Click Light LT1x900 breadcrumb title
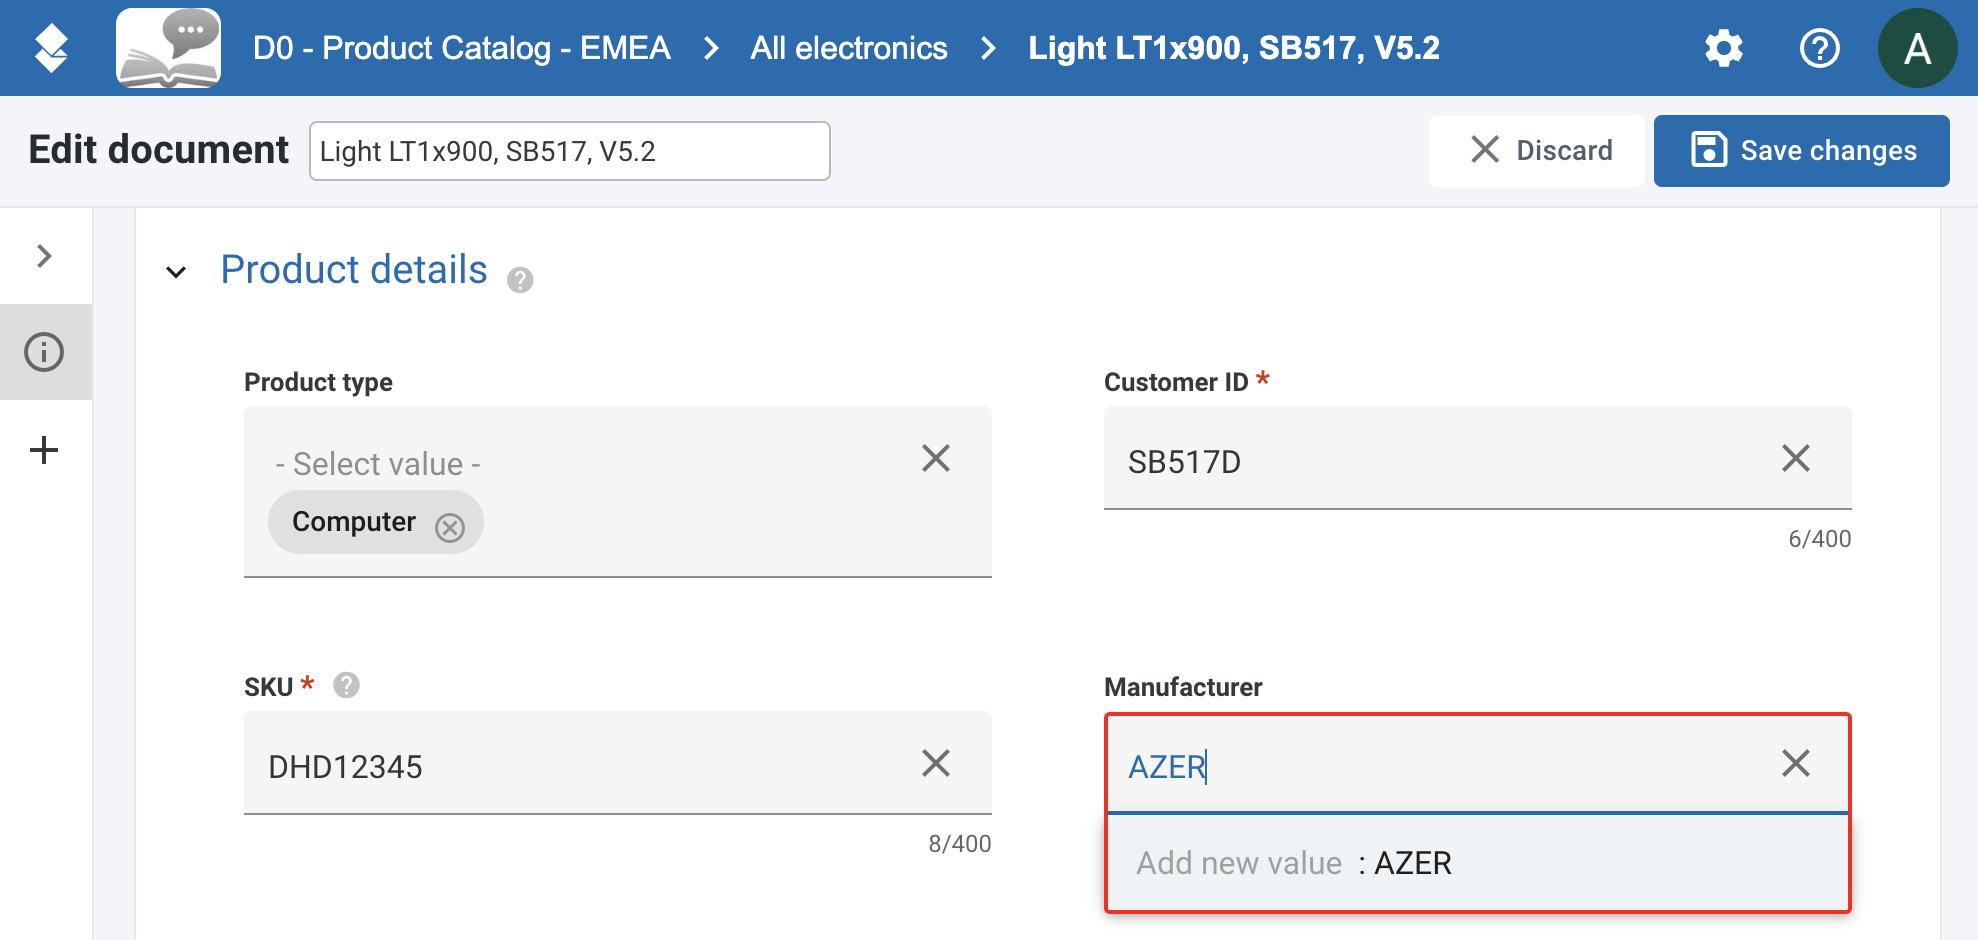The width and height of the screenshot is (1978, 940). pyautogui.click(x=1234, y=48)
